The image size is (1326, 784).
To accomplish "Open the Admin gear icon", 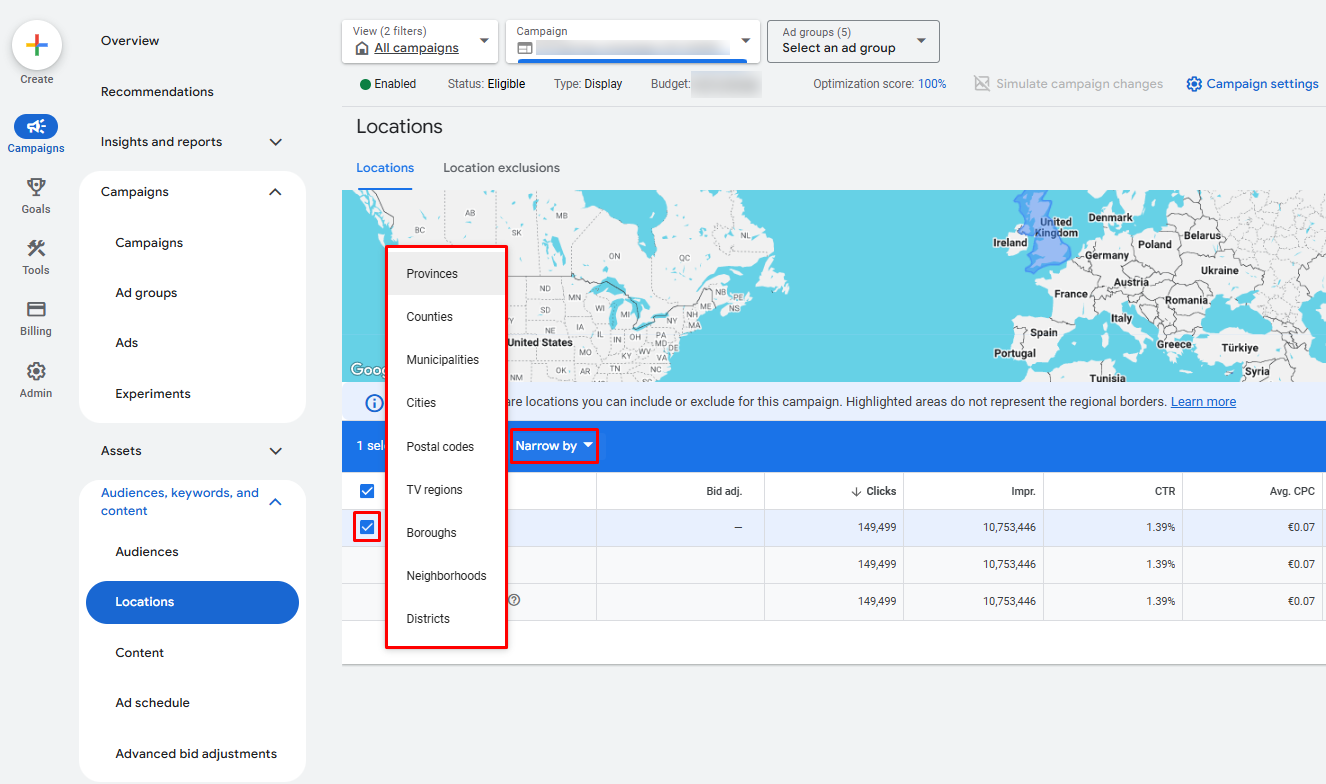I will (x=36, y=371).
